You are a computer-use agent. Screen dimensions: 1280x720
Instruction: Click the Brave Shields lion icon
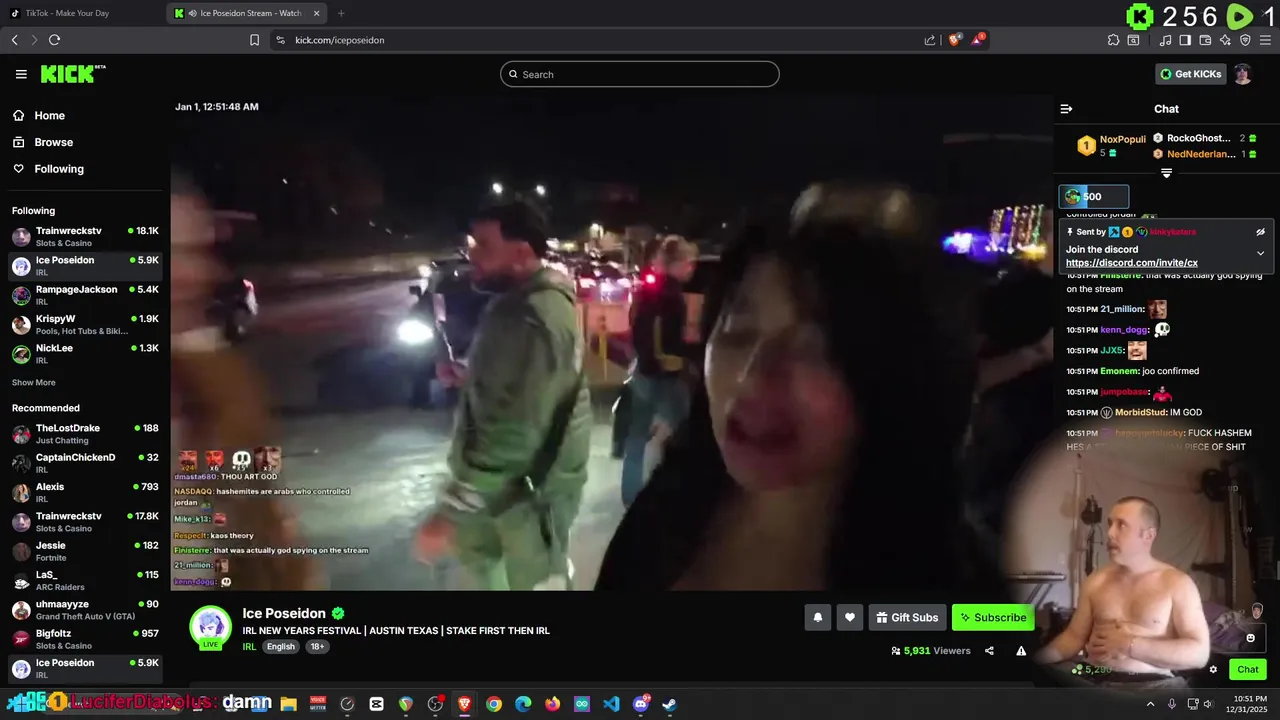[x=955, y=40]
